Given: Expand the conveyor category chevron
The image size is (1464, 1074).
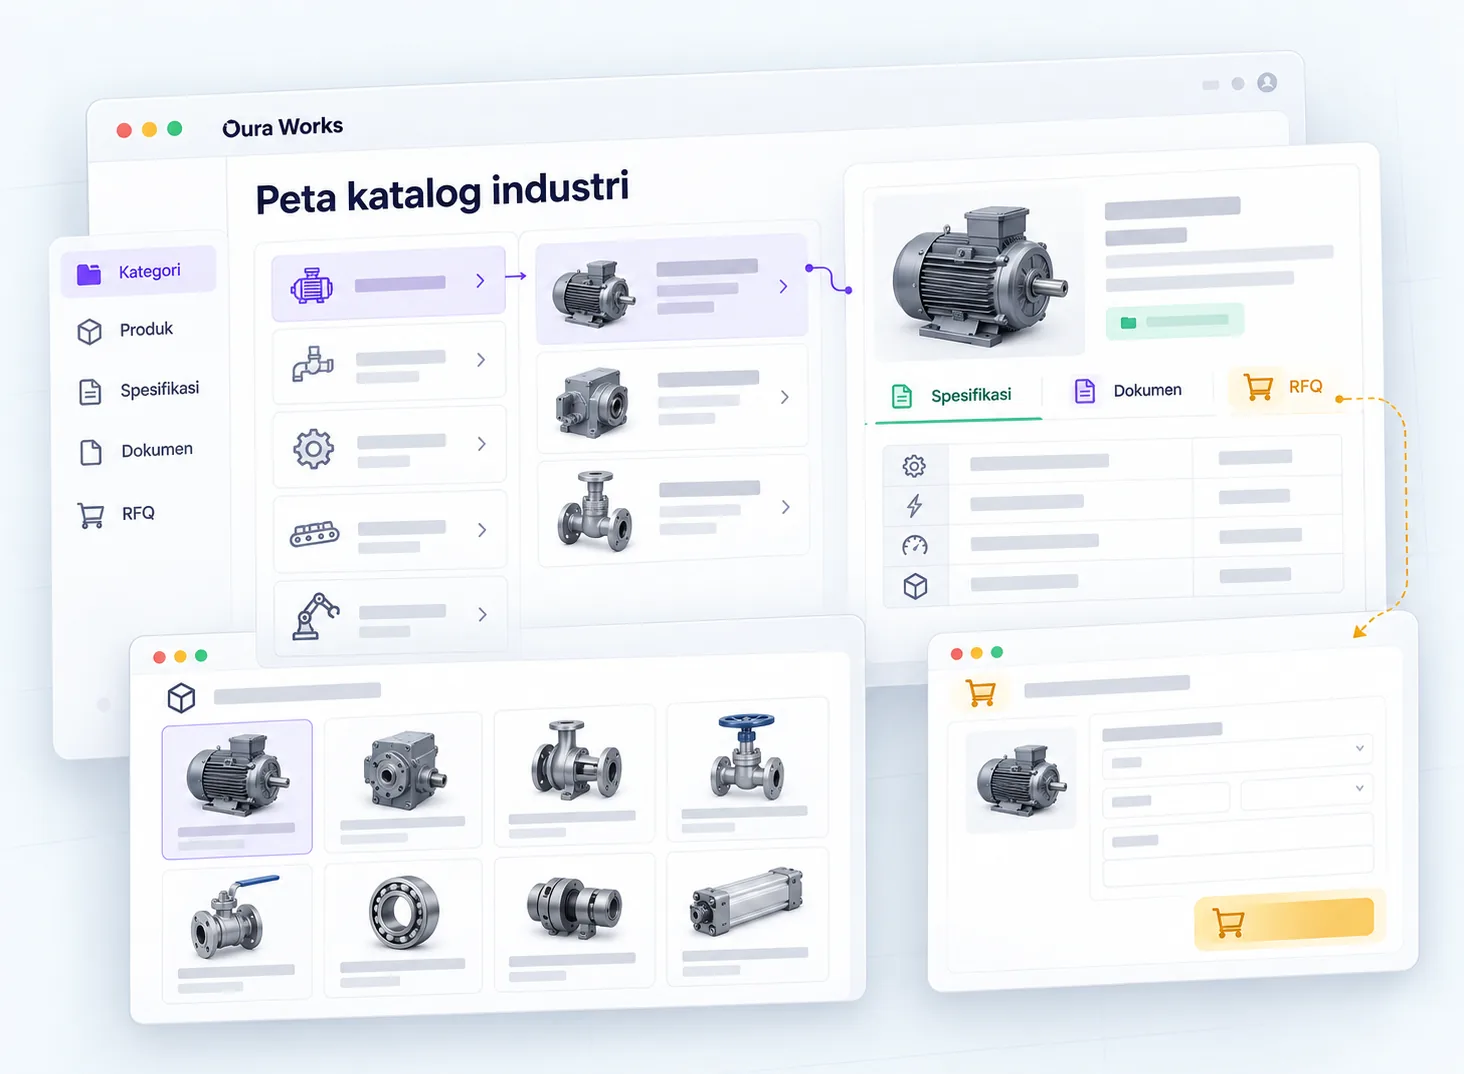Looking at the screenshot, I should tap(482, 530).
